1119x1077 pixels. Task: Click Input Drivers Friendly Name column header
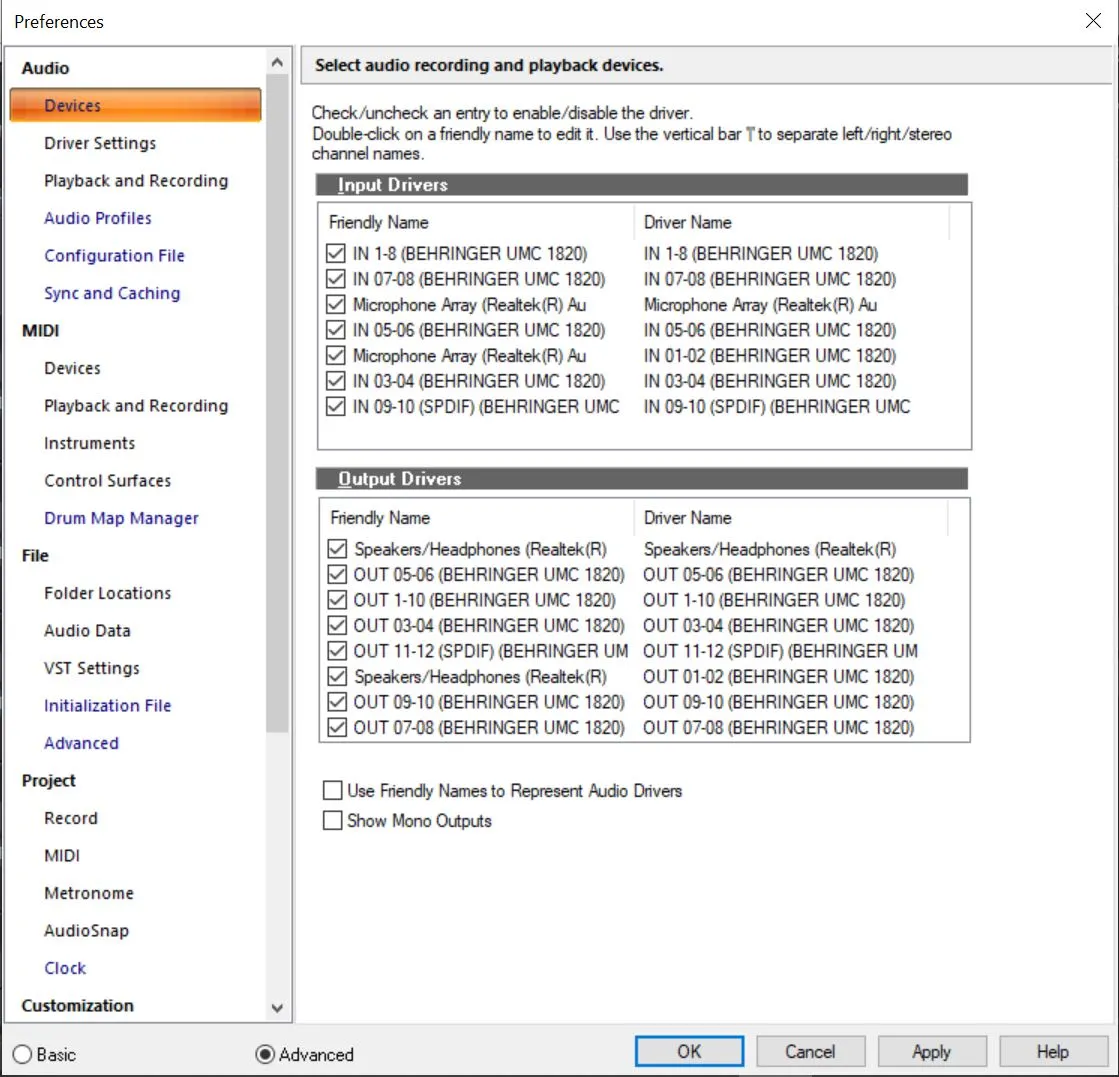(477, 222)
